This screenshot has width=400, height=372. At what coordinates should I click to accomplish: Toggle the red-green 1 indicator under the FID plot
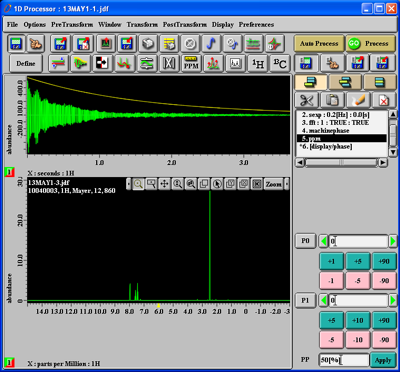coord(9,173)
